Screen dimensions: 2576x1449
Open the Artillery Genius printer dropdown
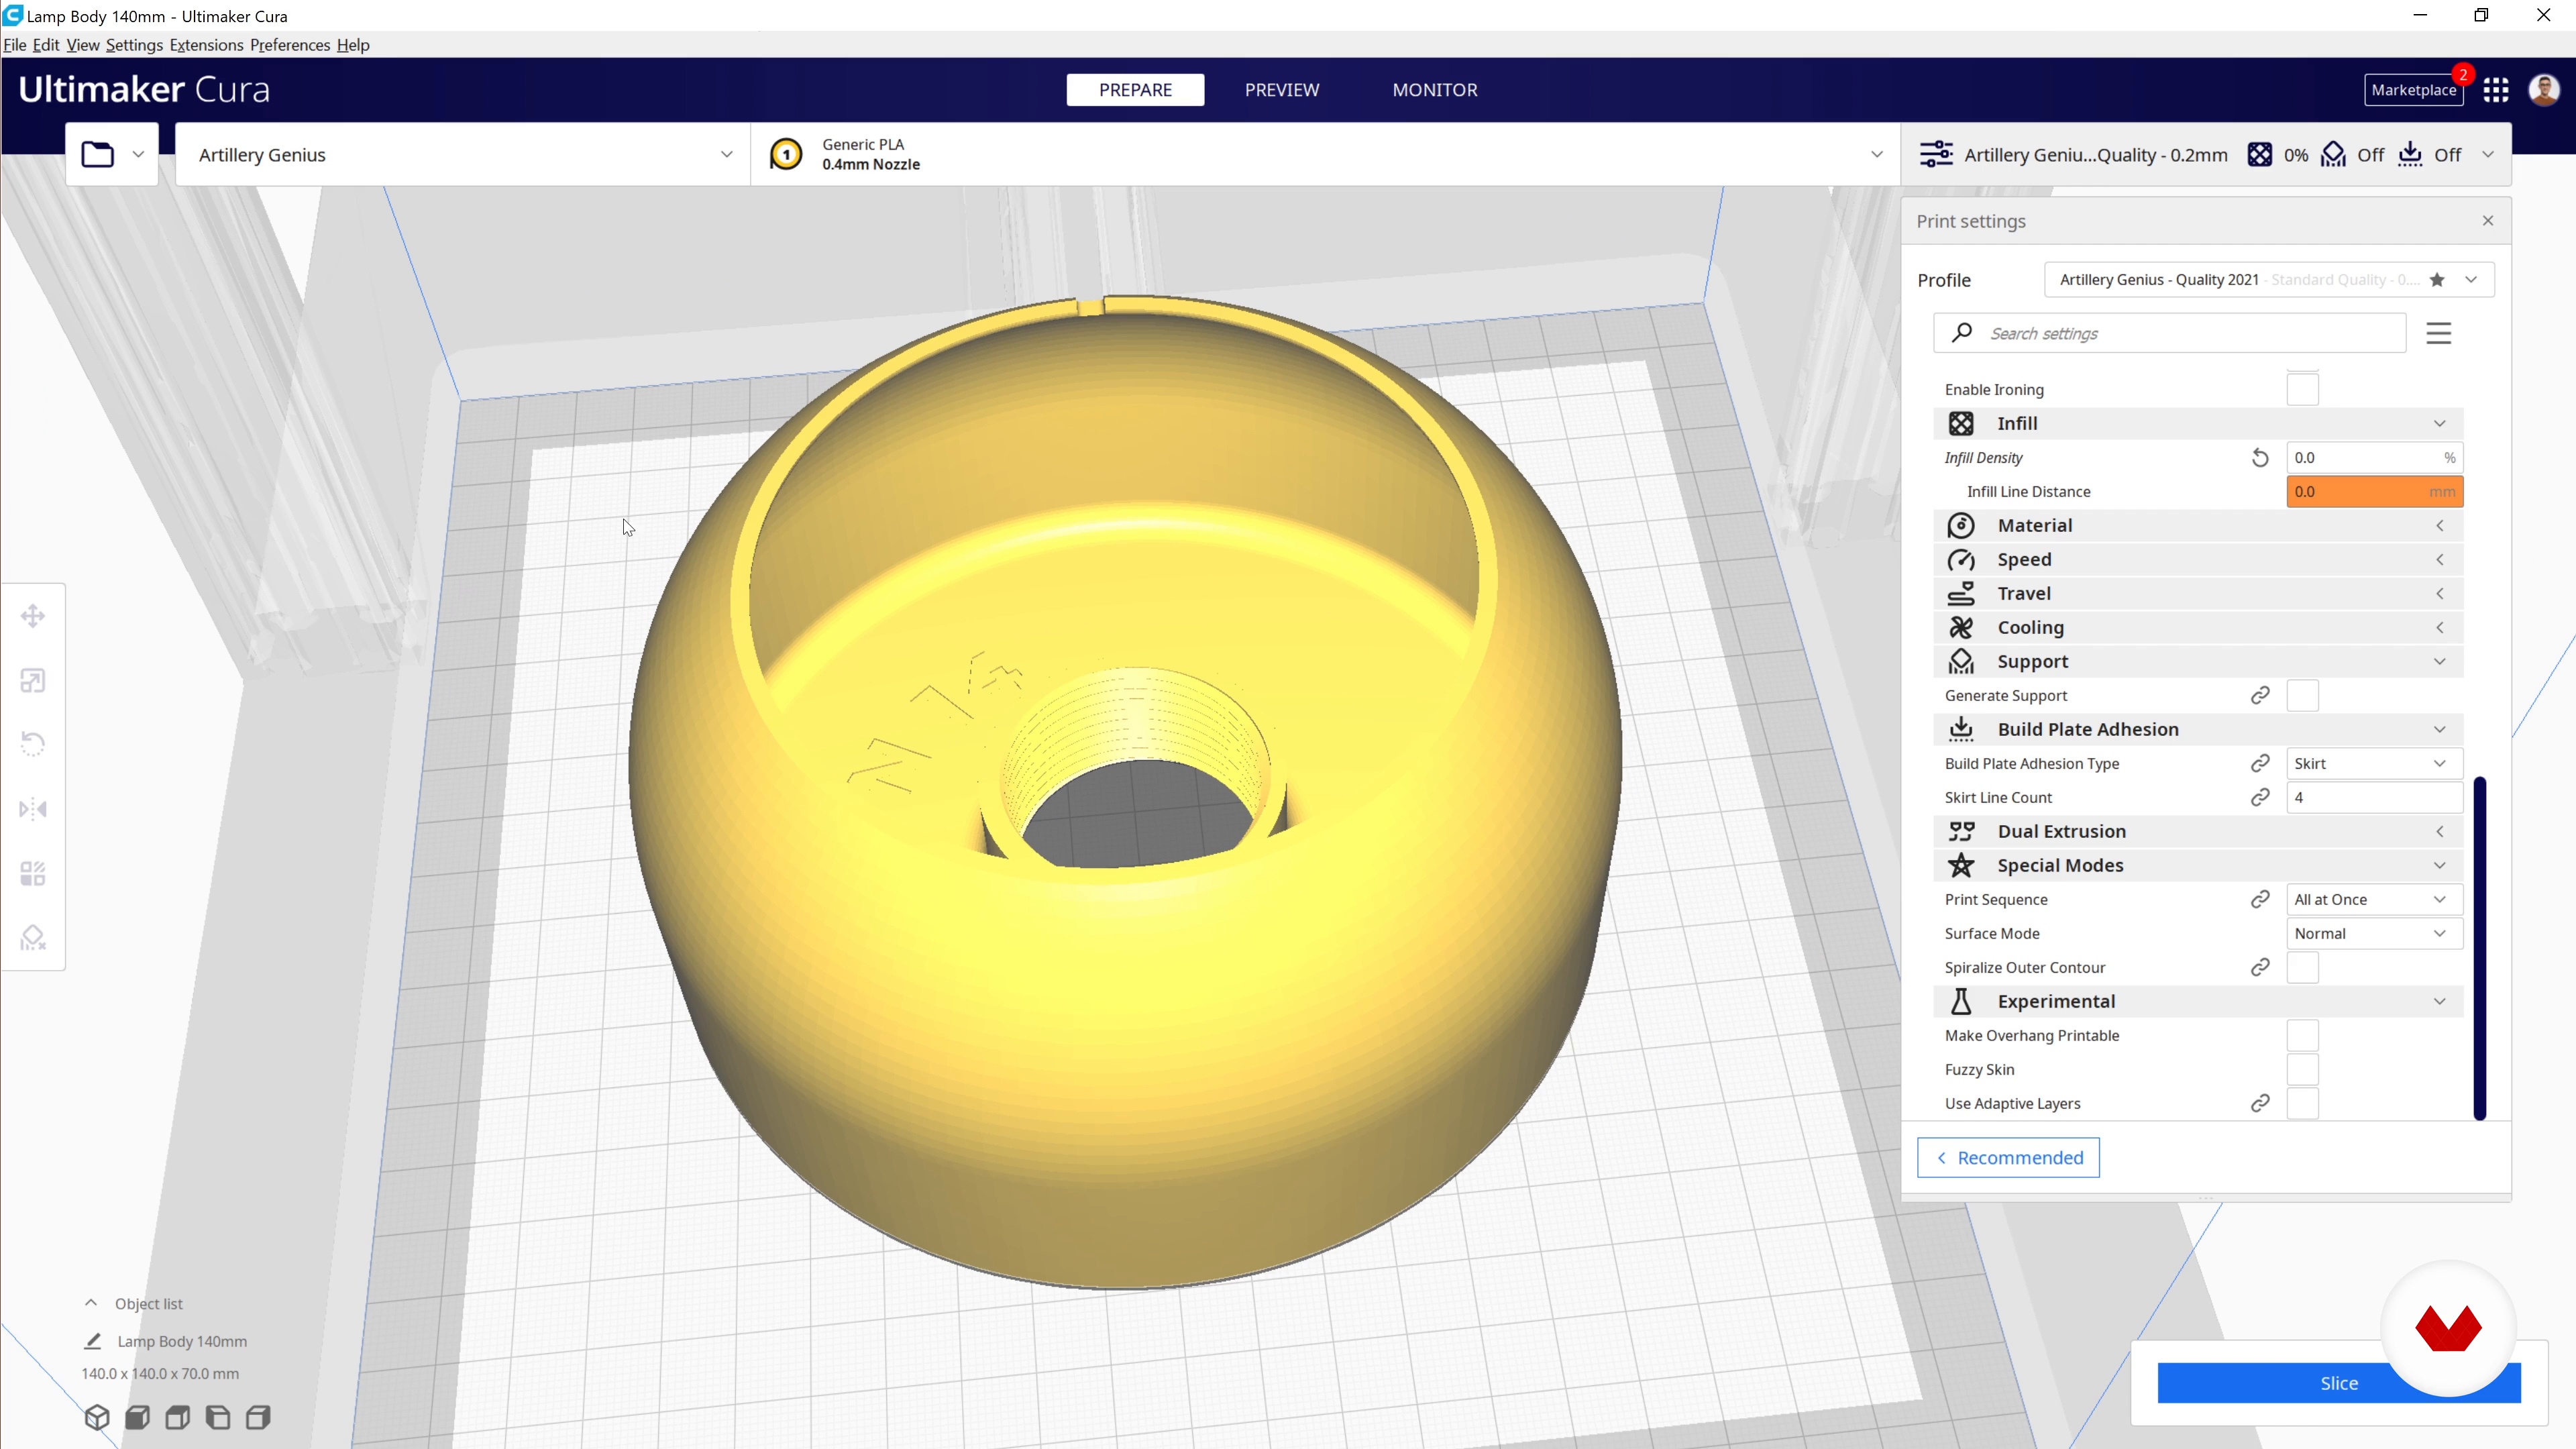click(x=463, y=155)
